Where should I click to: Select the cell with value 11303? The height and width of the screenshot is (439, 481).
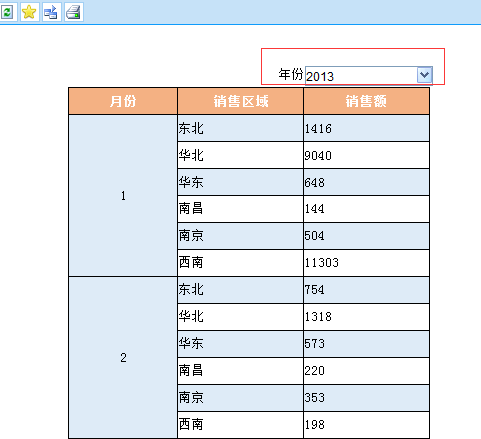point(366,263)
